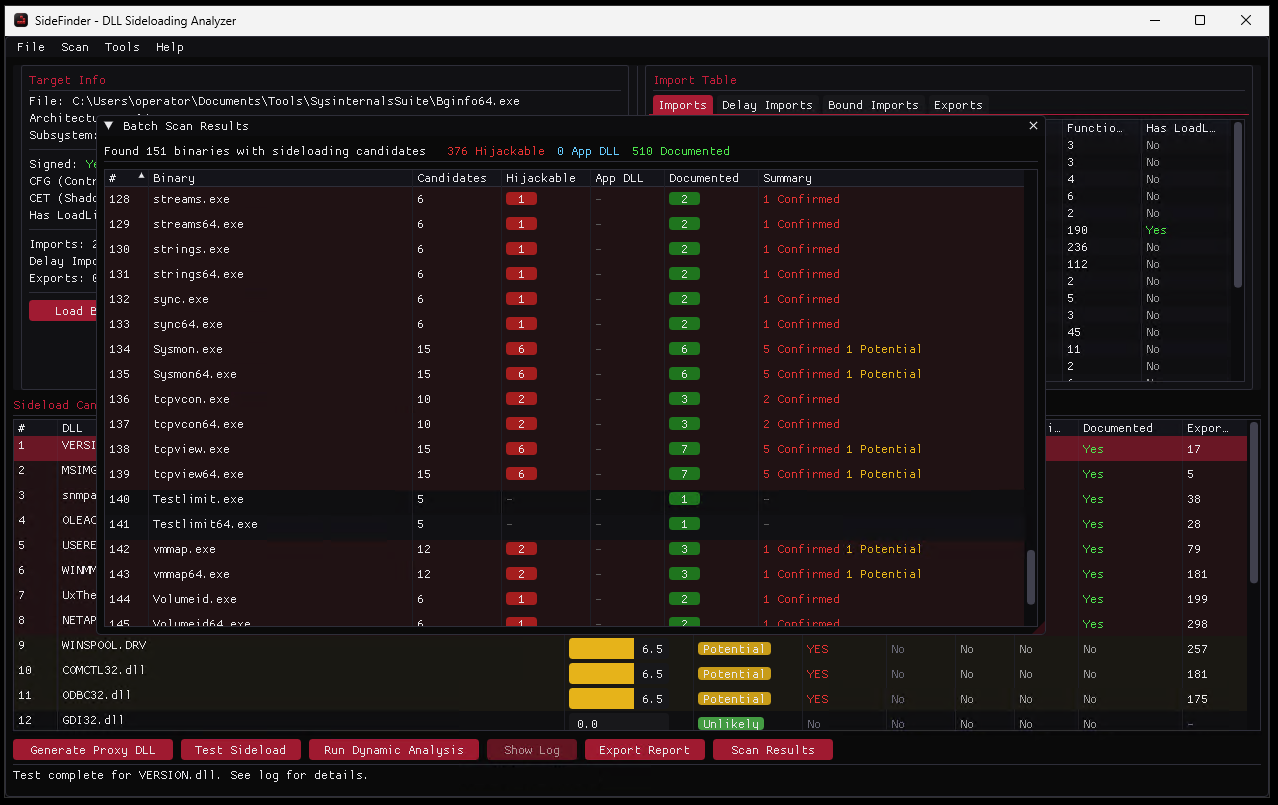Select the tcpvcon.exe row
Viewport: 1278px width, 805px height.
pos(565,399)
